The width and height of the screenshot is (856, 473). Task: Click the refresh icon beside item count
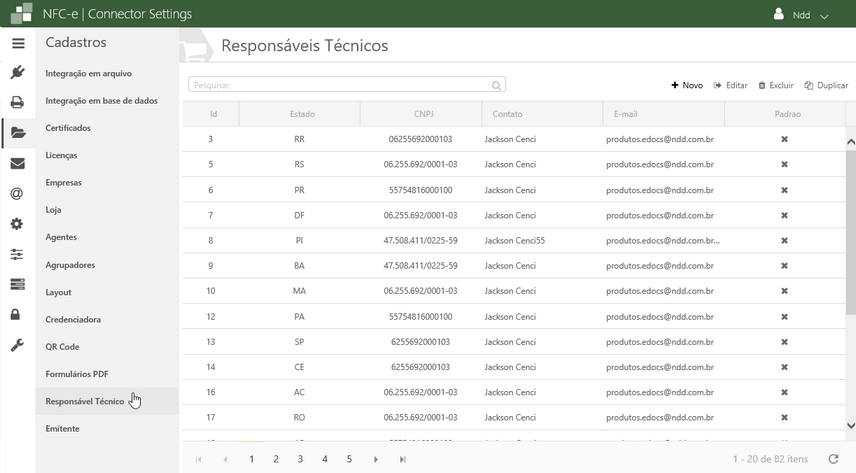click(x=833, y=459)
